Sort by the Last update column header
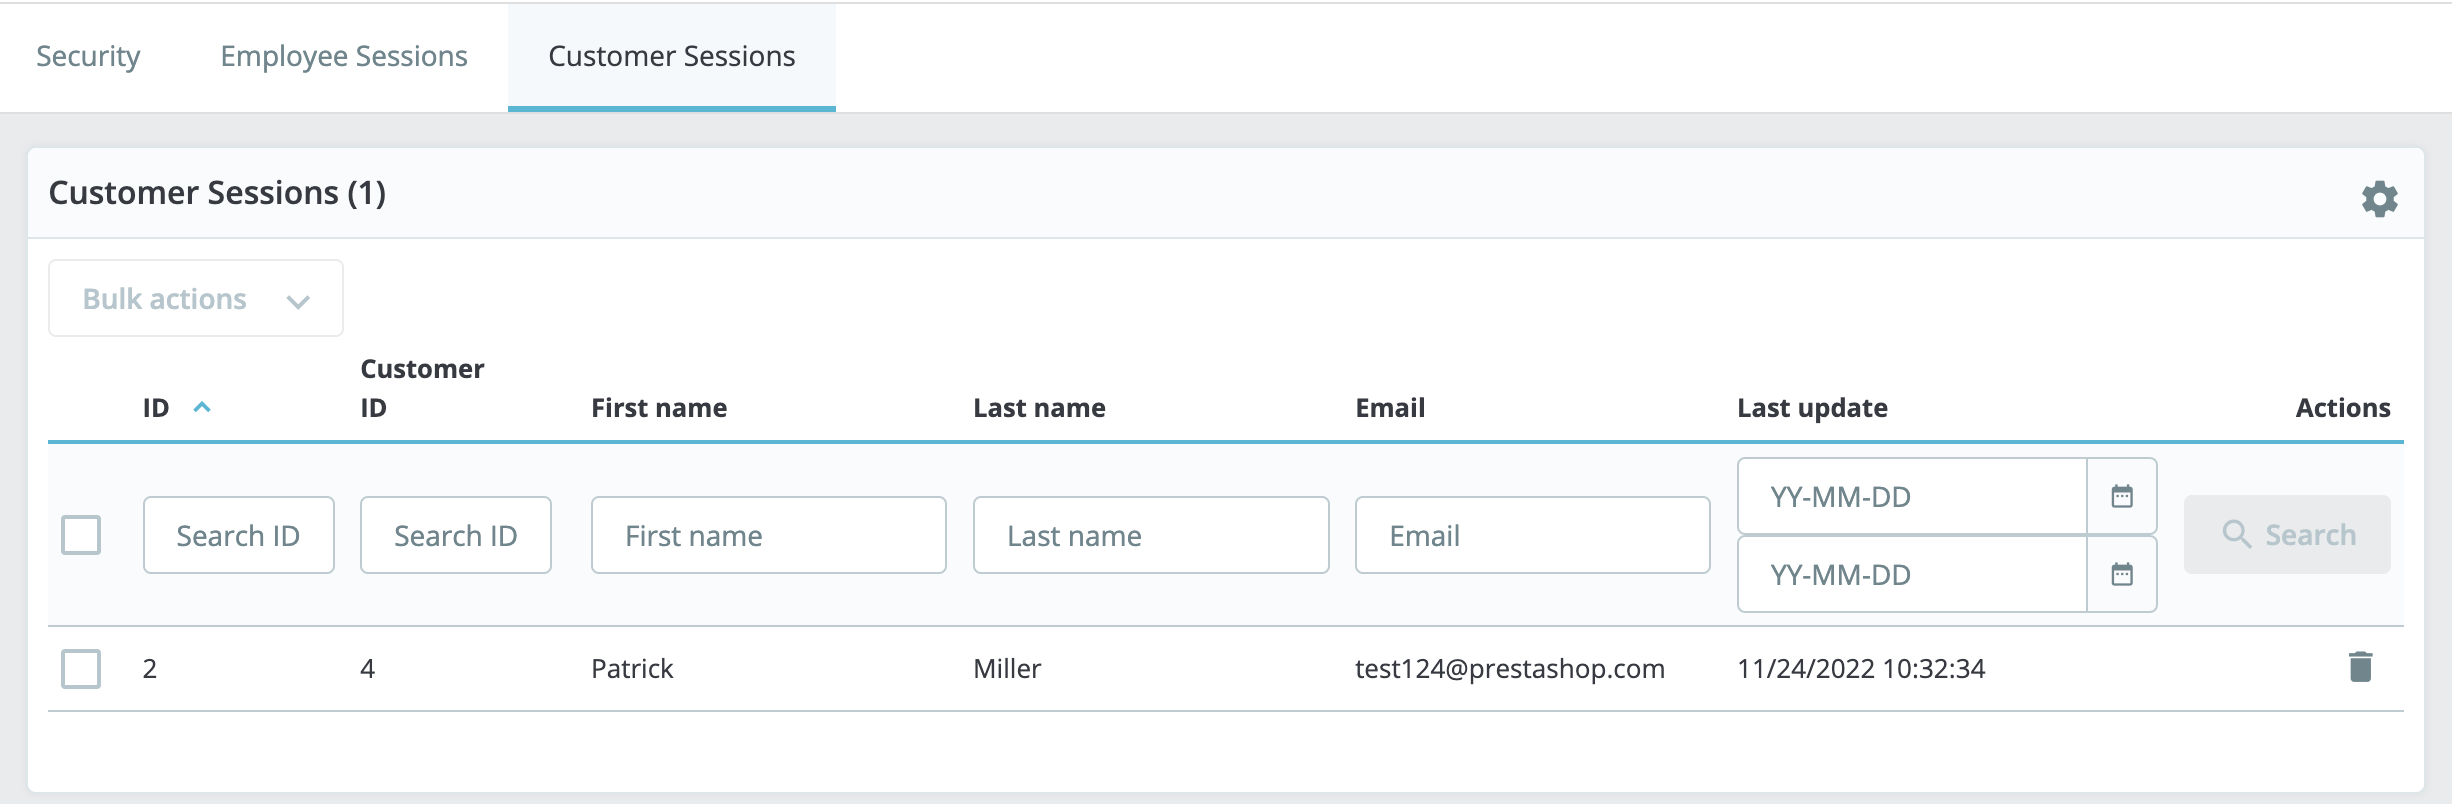 (1812, 408)
